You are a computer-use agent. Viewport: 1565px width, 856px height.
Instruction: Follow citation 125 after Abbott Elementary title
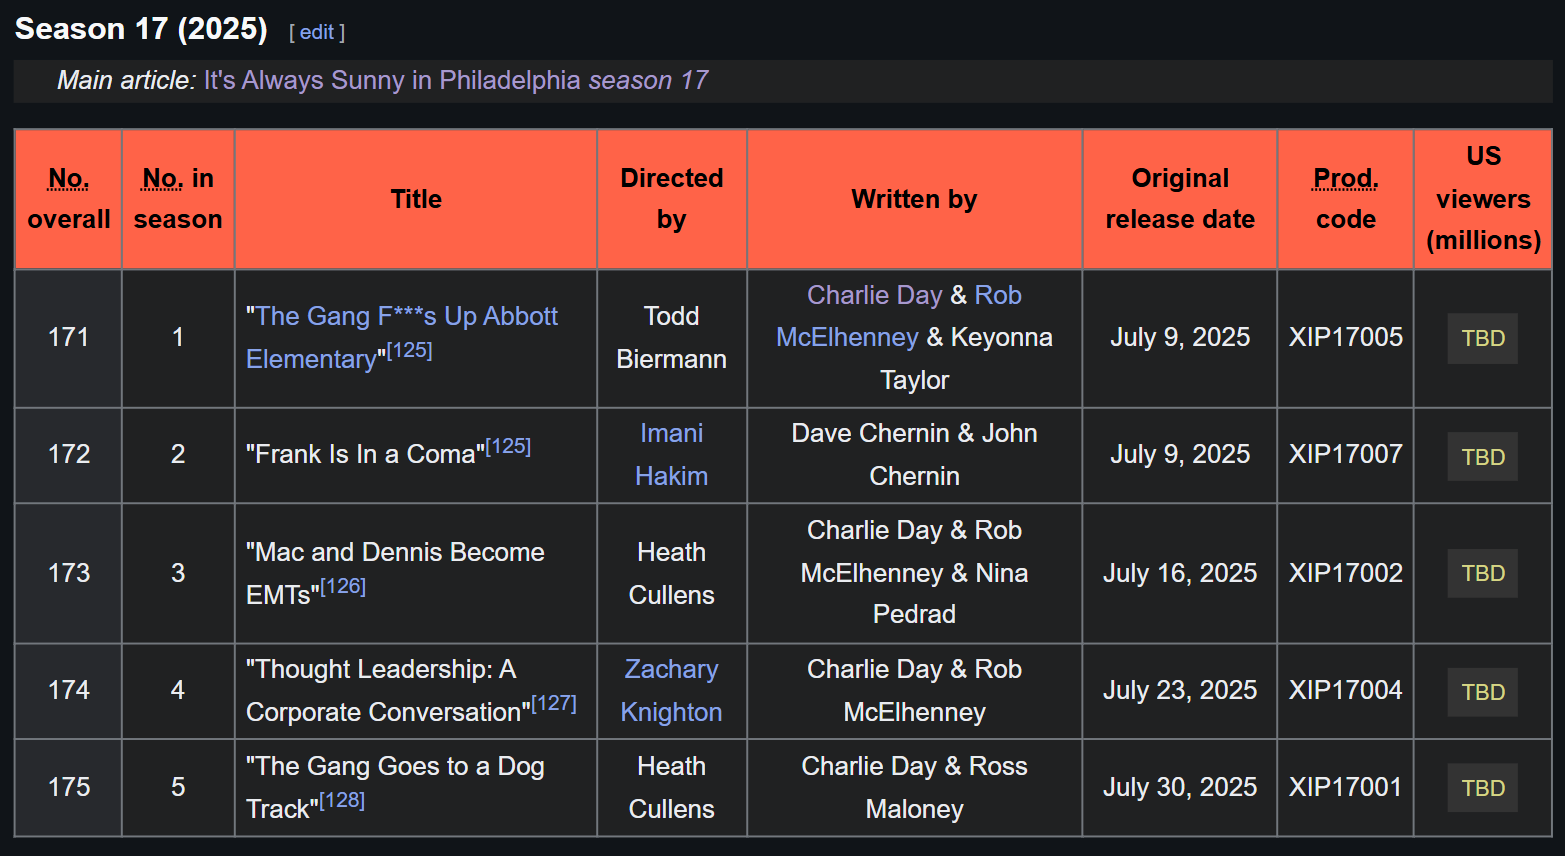pos(410,350)
